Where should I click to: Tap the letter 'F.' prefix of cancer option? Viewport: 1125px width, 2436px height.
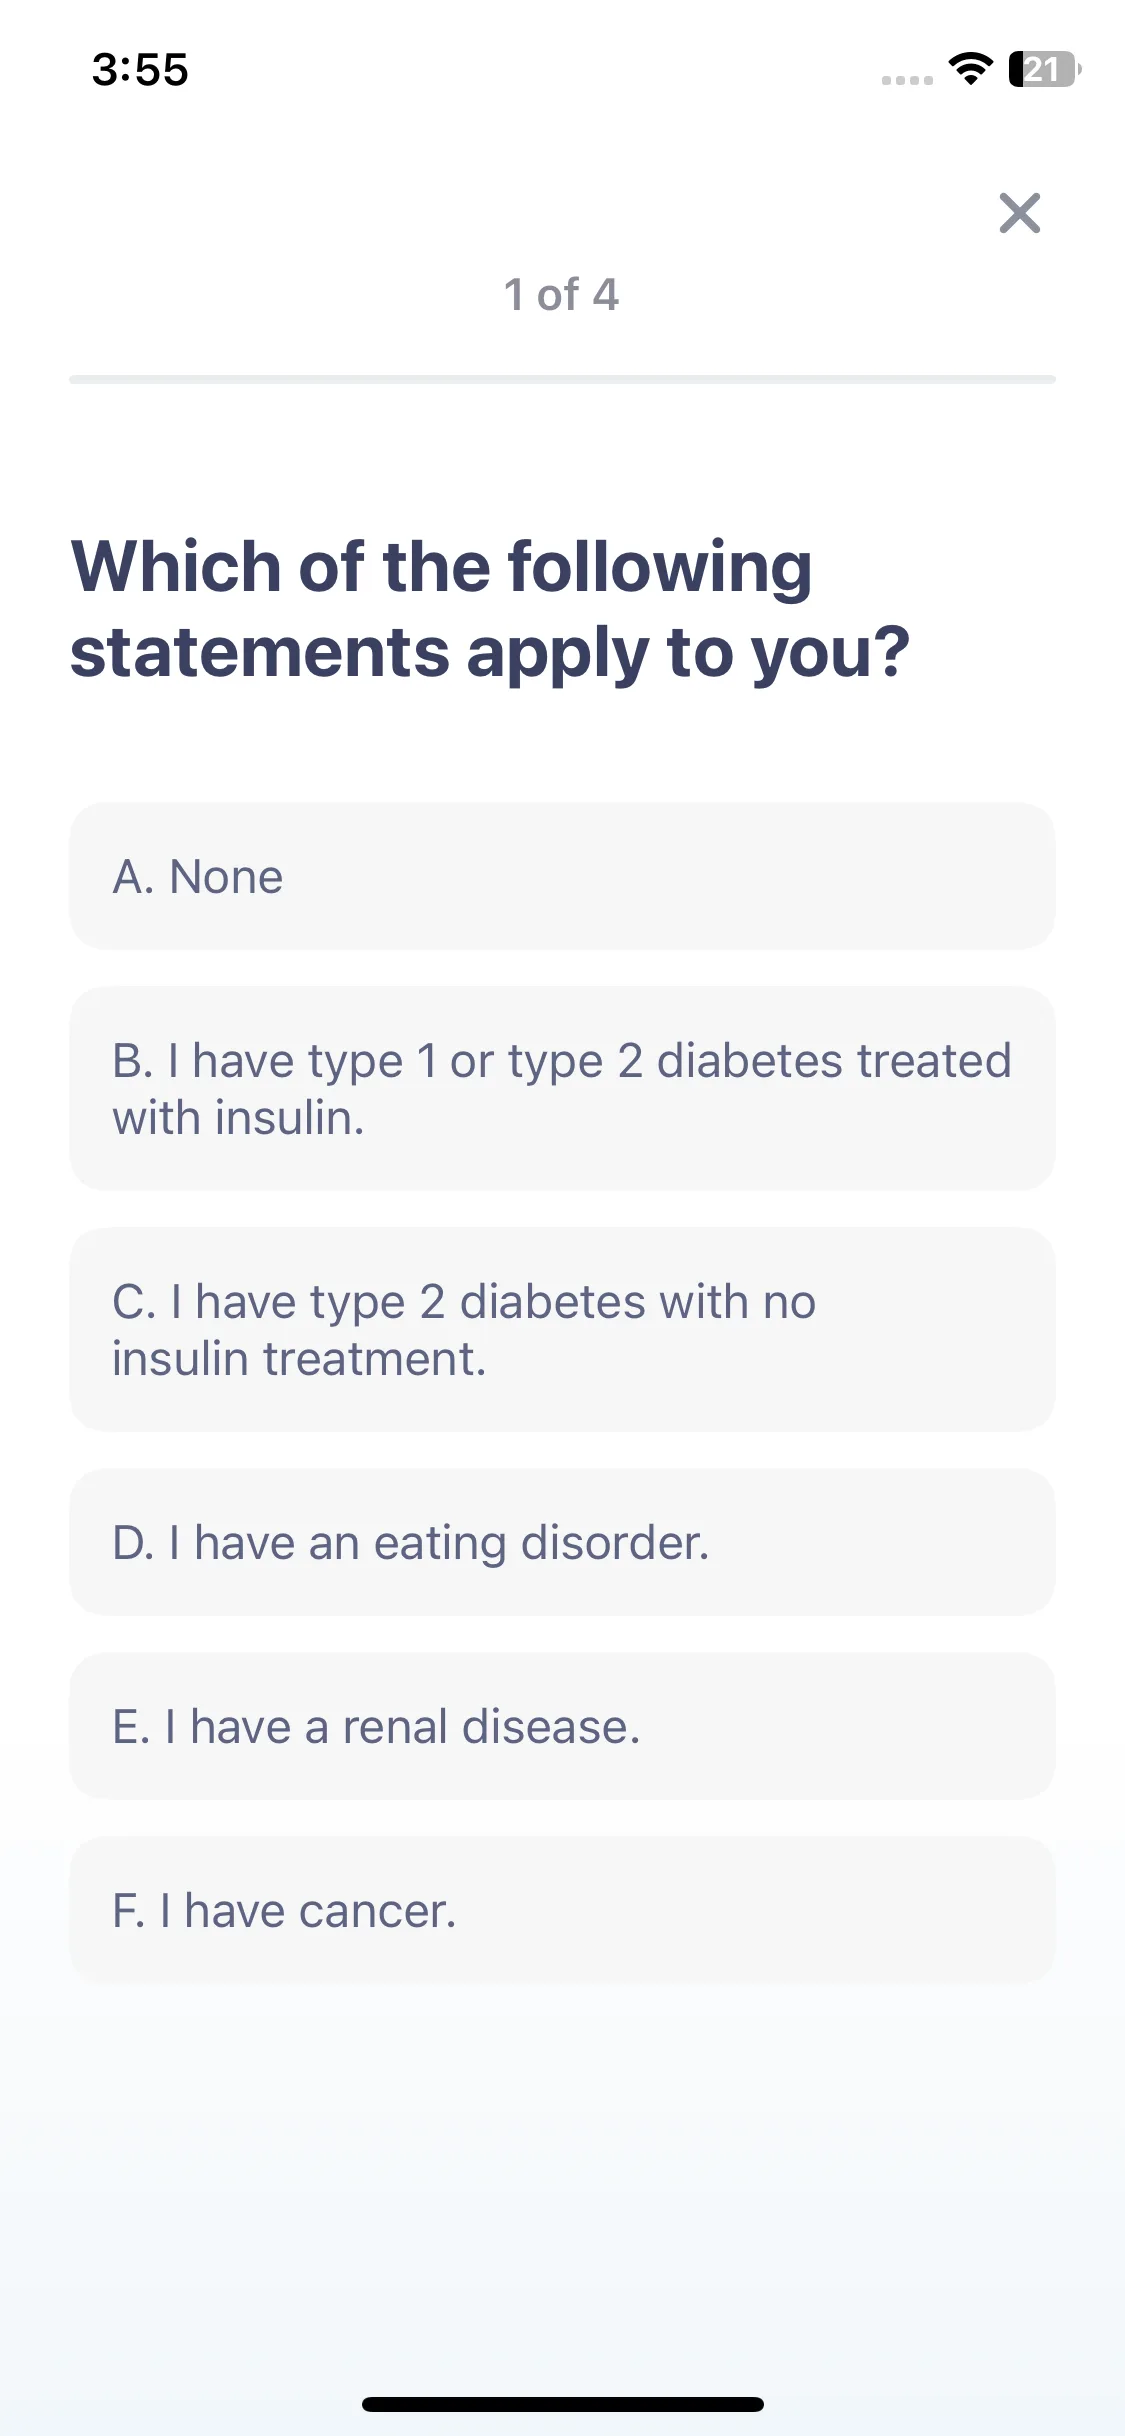(129, 1911)
